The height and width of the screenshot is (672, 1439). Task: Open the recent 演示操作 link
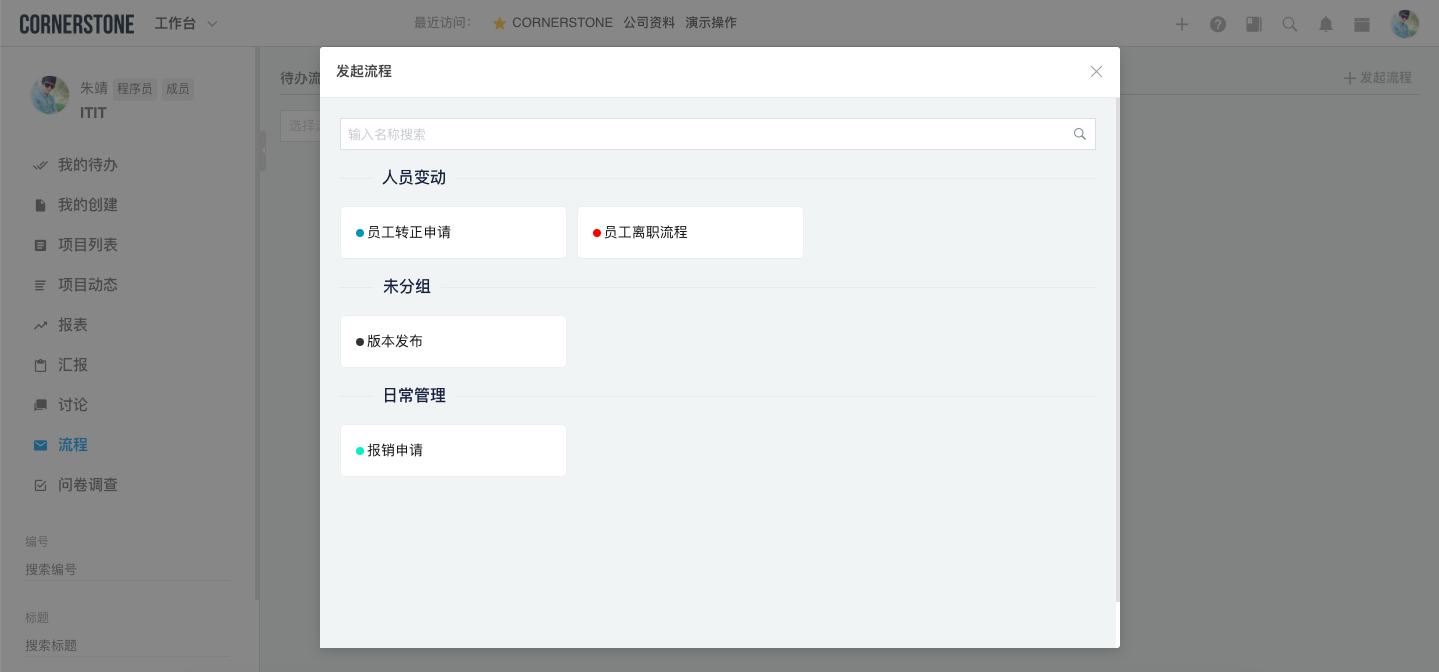click(711, 23)
